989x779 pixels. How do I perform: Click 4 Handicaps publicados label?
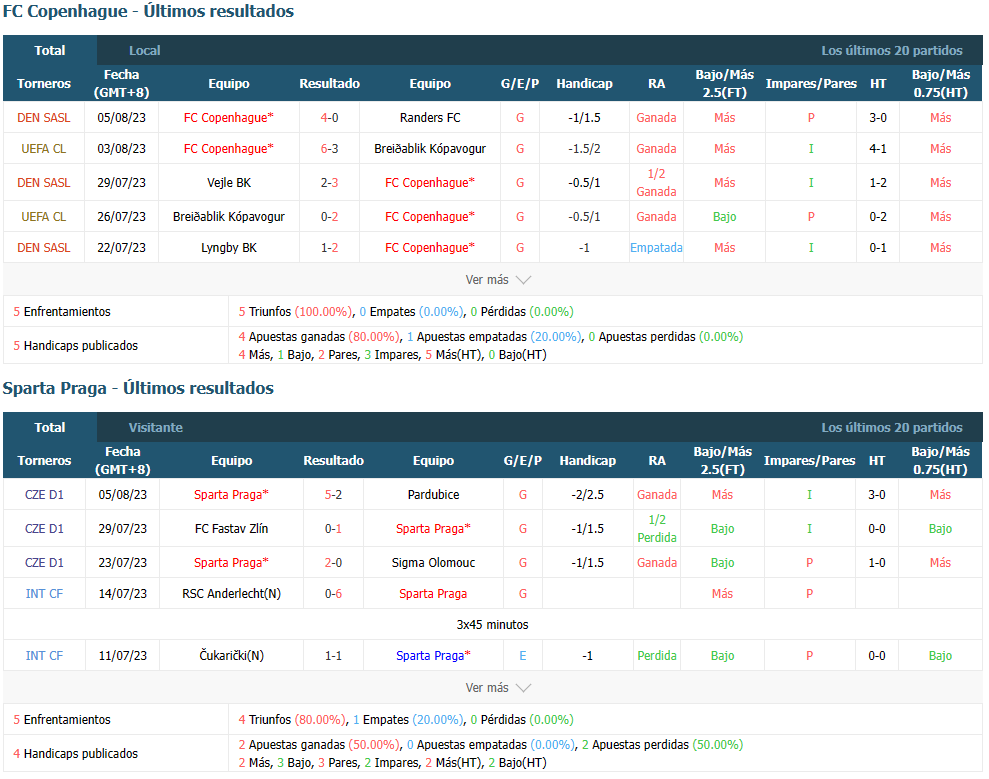(76, 754)
